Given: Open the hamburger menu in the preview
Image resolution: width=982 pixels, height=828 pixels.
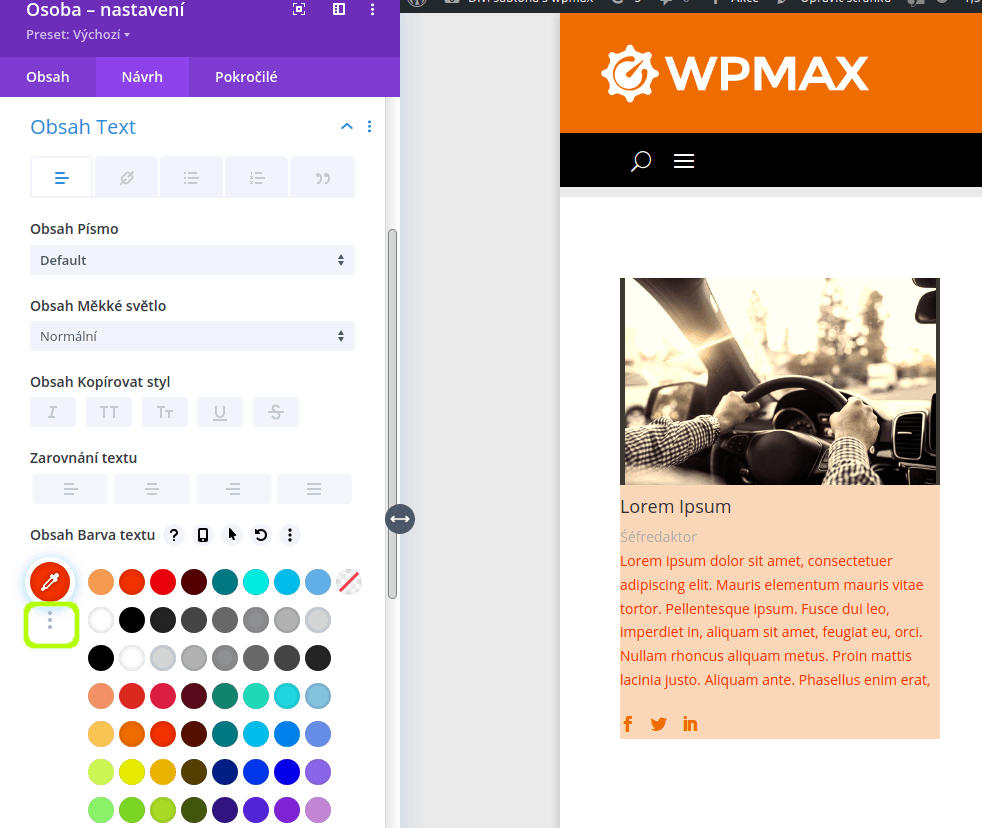Looking at the screenshot, I should (x=684, y=161).
